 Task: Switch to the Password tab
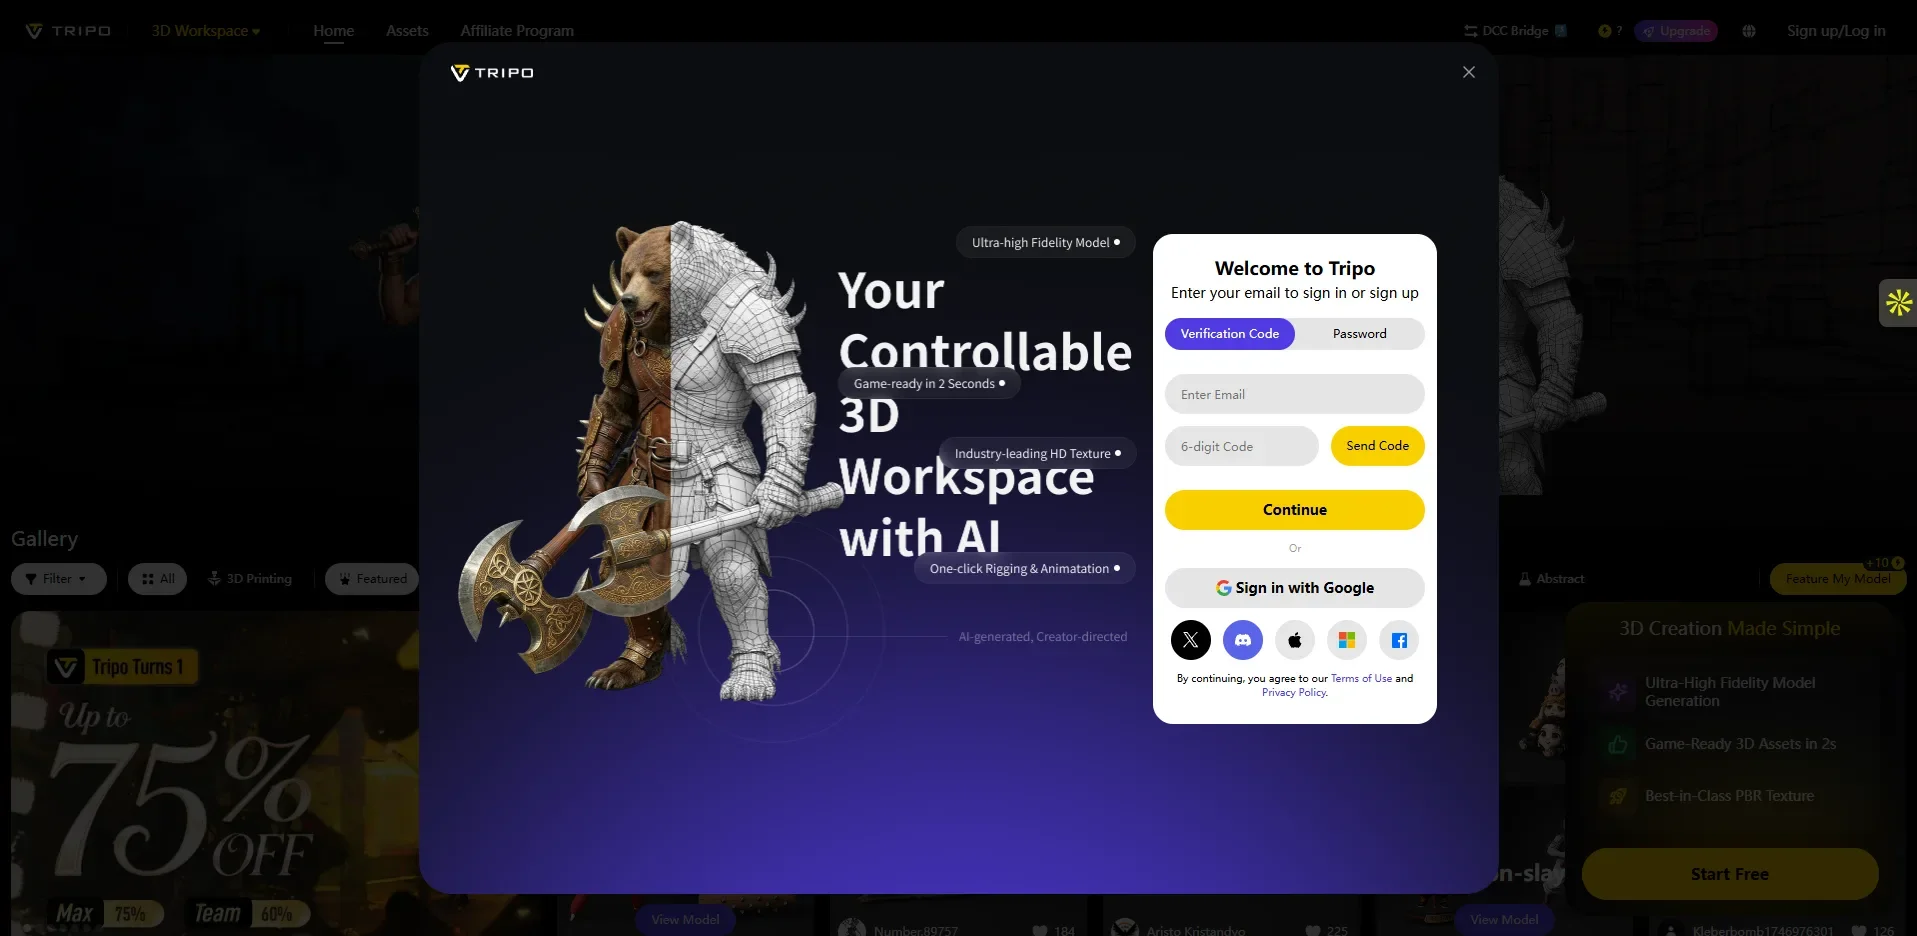[x=1359, y=334]
